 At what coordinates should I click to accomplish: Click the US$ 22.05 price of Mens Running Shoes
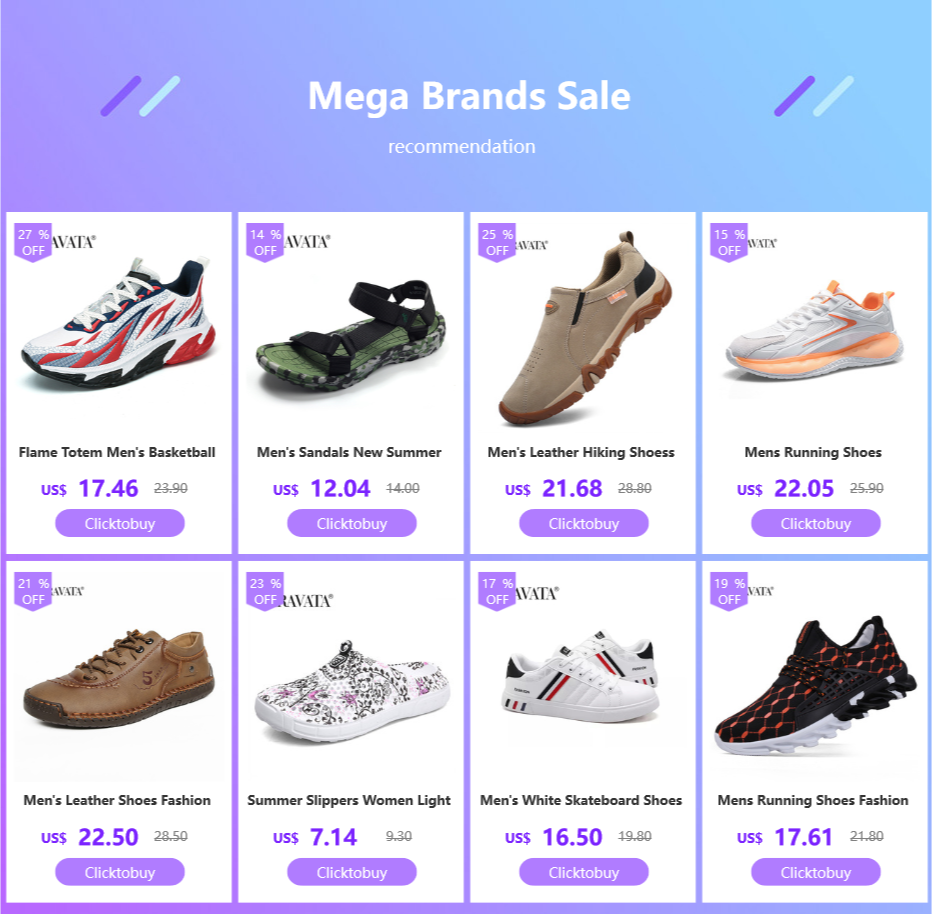(x=786, y=488)
